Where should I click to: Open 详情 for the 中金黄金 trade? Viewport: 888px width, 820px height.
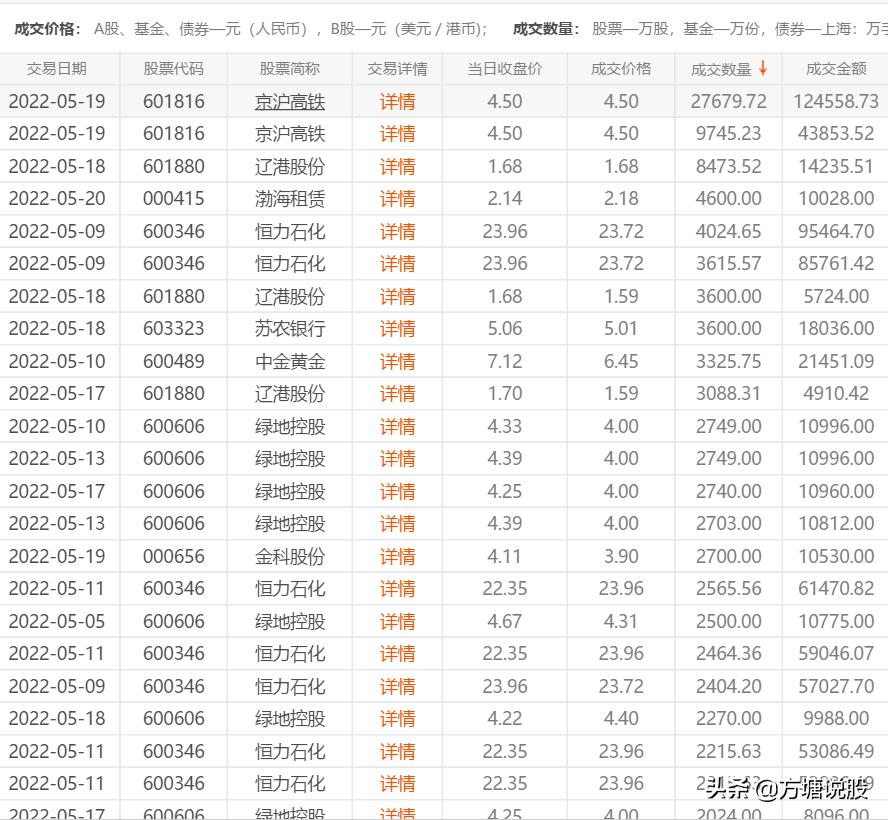point(397,361)
